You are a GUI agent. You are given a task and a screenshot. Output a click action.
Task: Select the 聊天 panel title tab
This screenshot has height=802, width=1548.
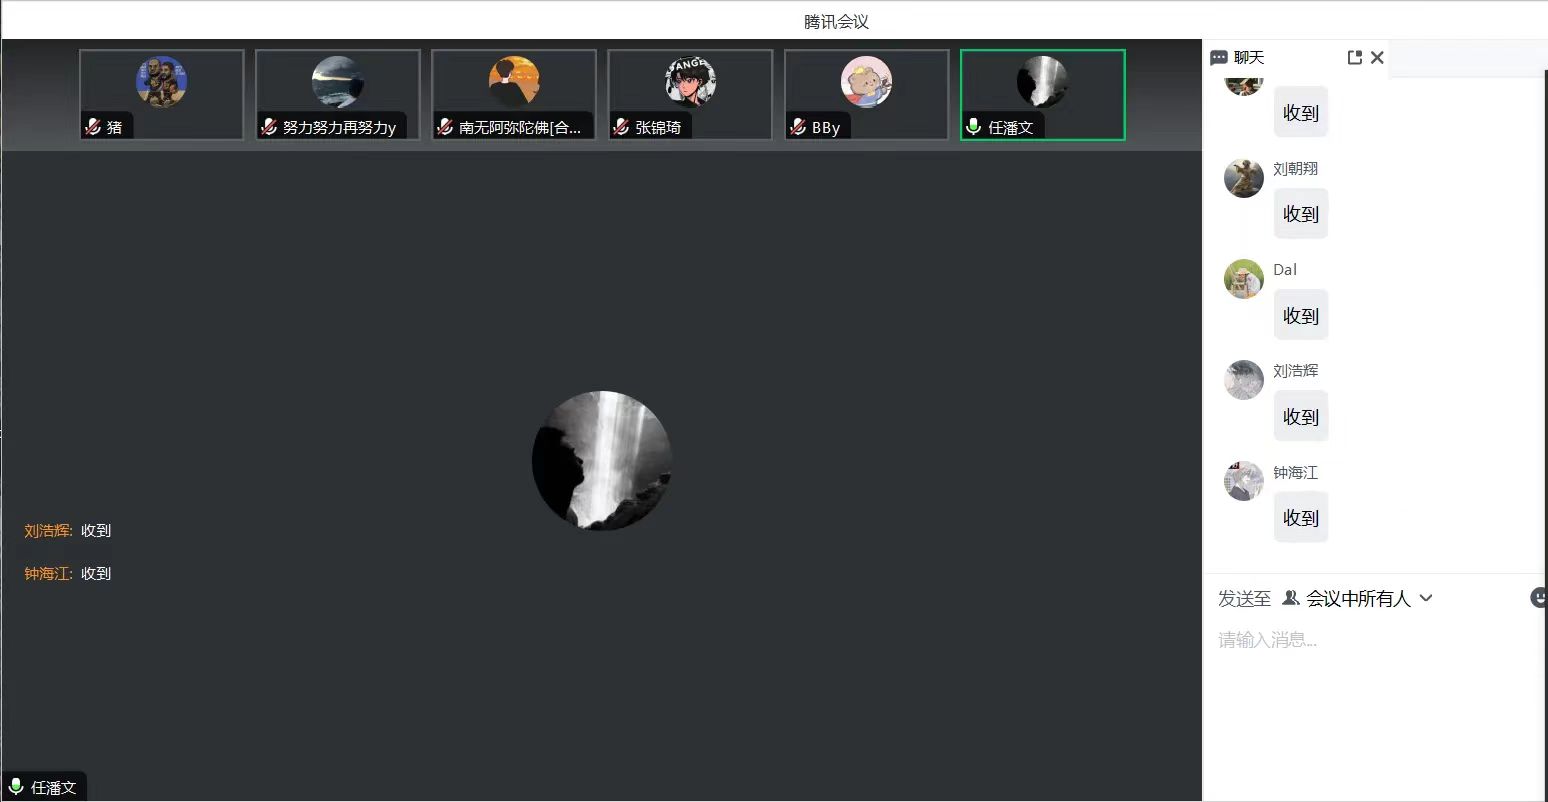[1248, 58]
